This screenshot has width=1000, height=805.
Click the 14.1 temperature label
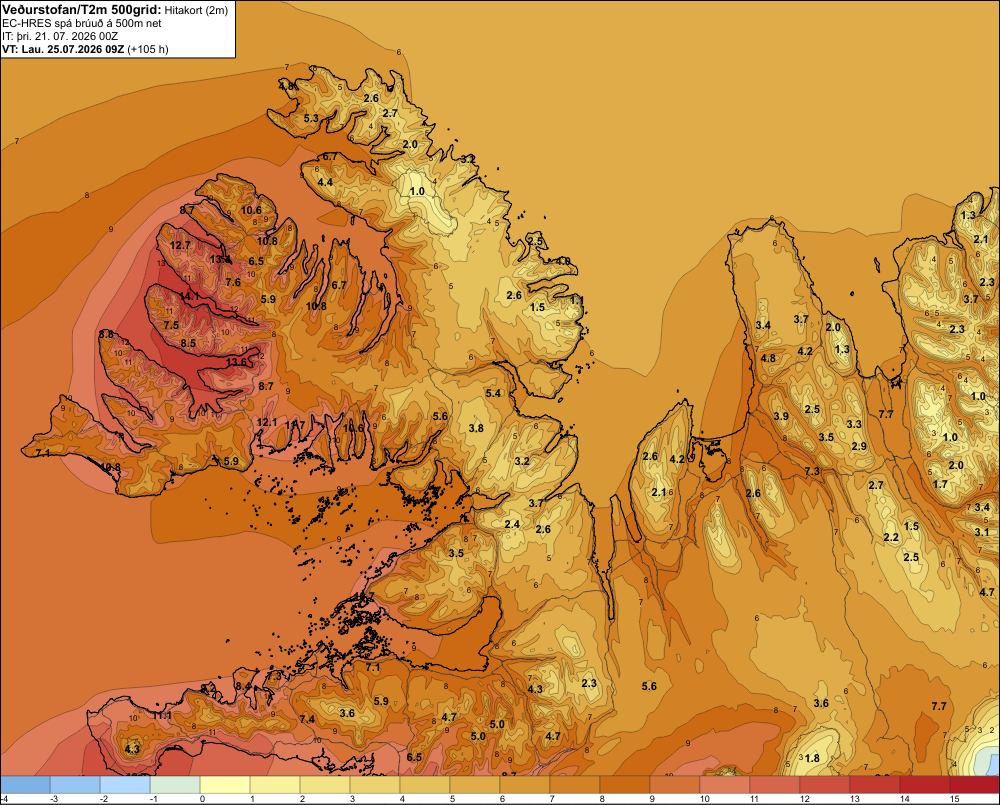(x=189, y=297)
